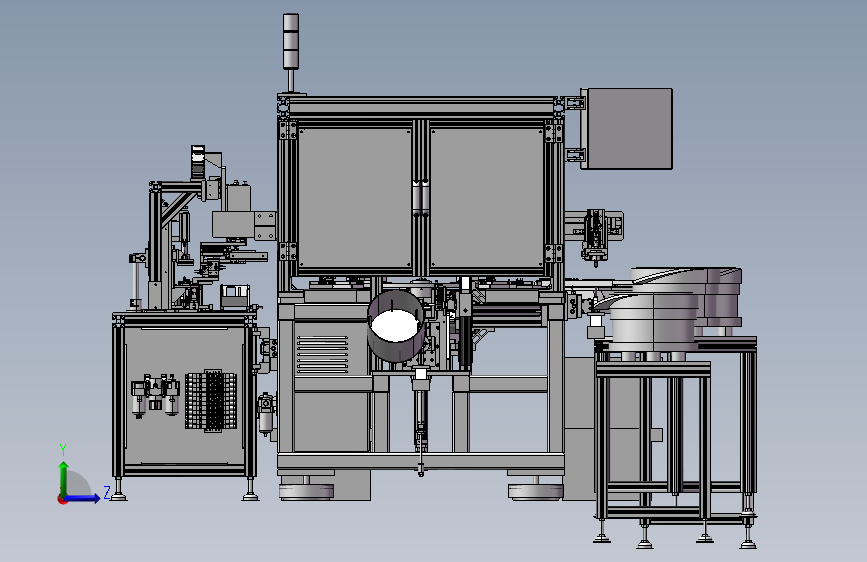Select the right enclosure door panel
The height and width of the screenshot is (562, 867).
click(x=487, y=198)
